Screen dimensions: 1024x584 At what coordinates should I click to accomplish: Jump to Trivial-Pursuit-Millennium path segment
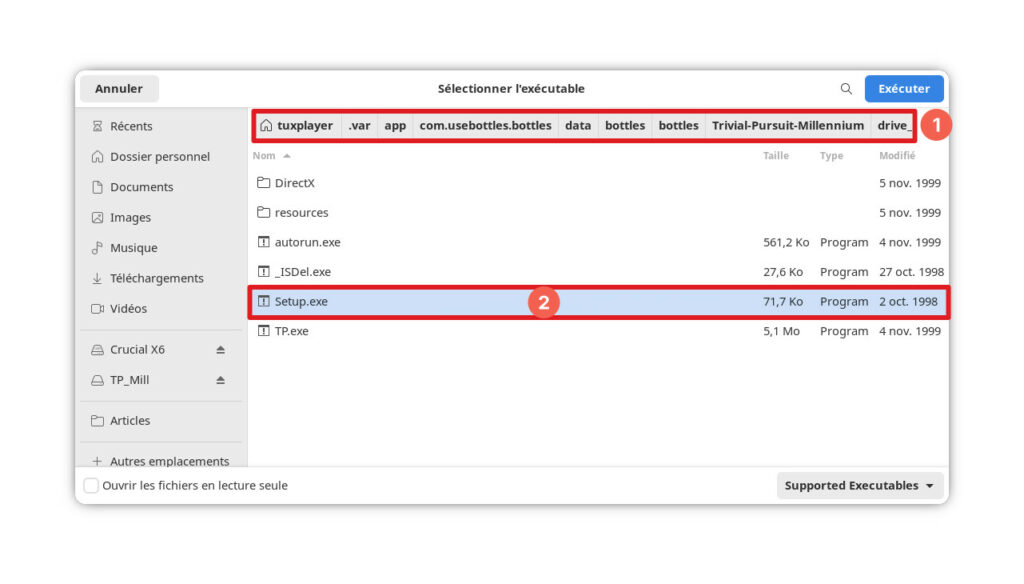pyautogui.click(x=787, y=126)
